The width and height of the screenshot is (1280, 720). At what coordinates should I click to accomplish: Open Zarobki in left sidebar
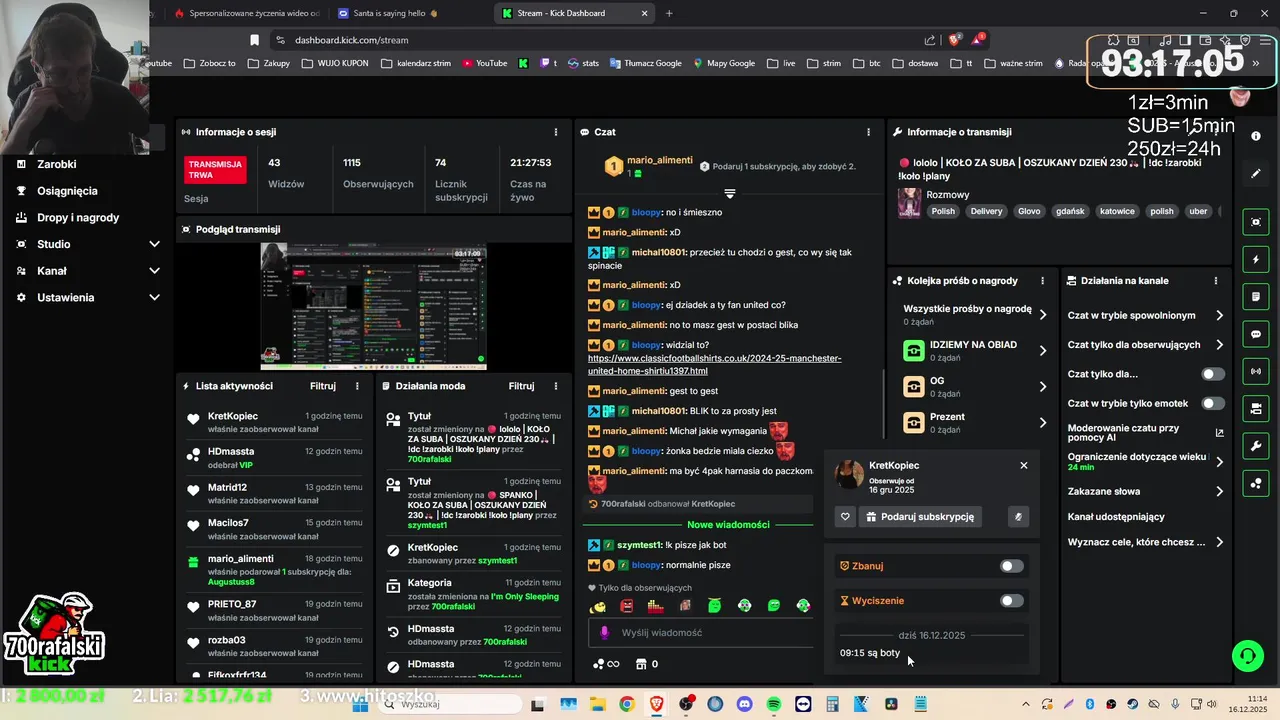pos(56,164)
